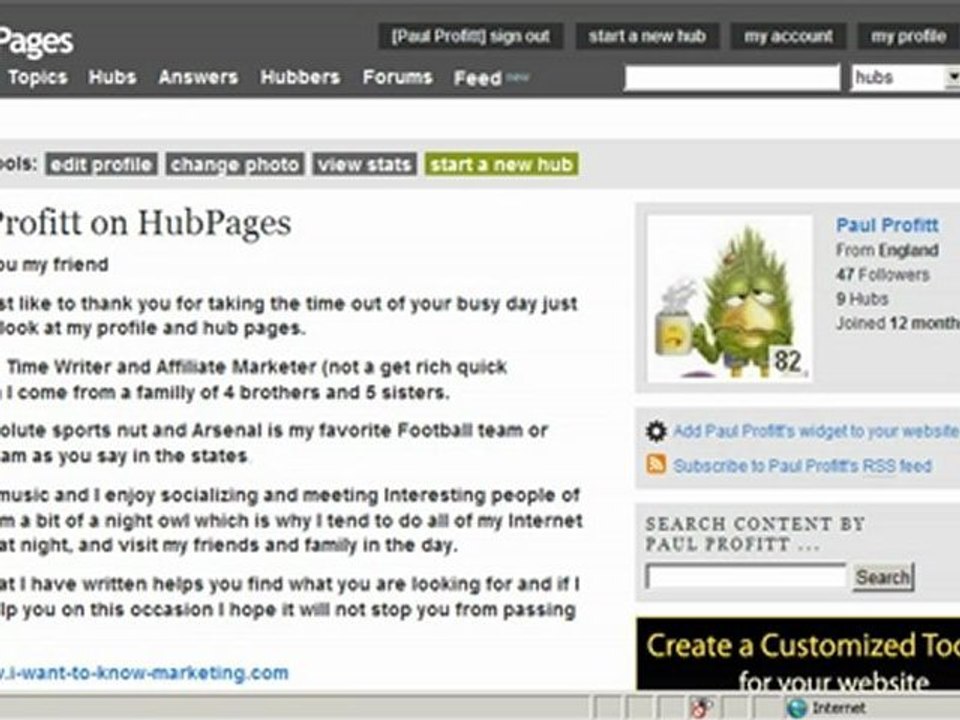This screenshot has width=960, height=720.
Task: Visit the Forums section
Action: point(397,77)
